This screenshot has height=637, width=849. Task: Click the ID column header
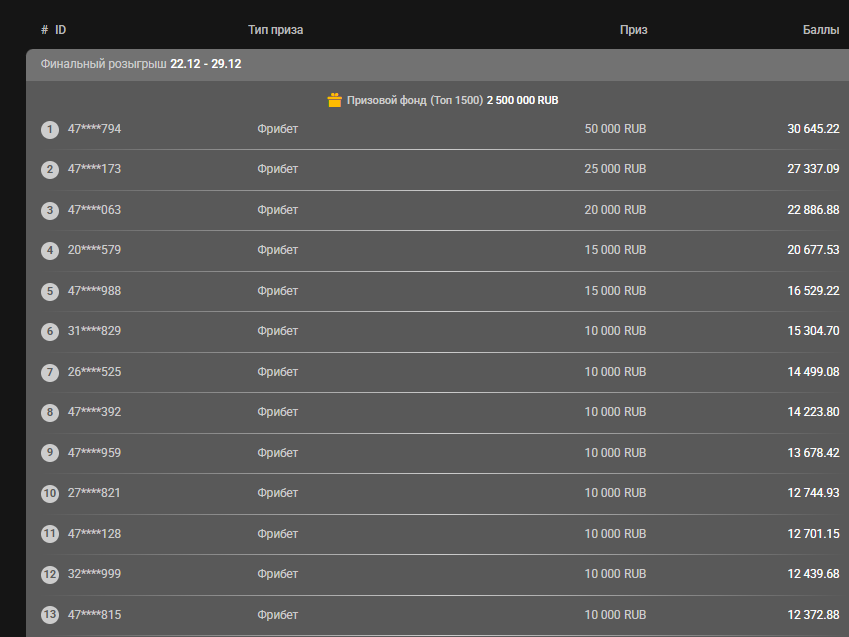tap(61, 30)
